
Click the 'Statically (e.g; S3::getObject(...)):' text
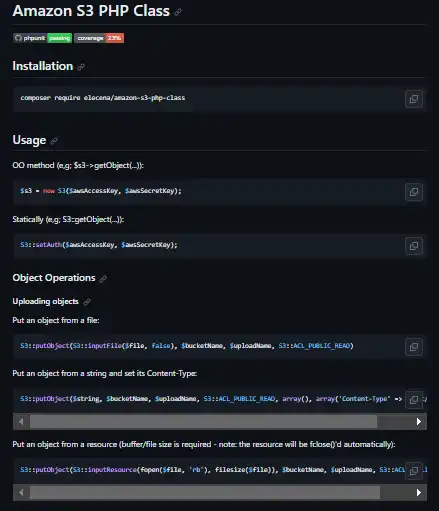point(68,219)
